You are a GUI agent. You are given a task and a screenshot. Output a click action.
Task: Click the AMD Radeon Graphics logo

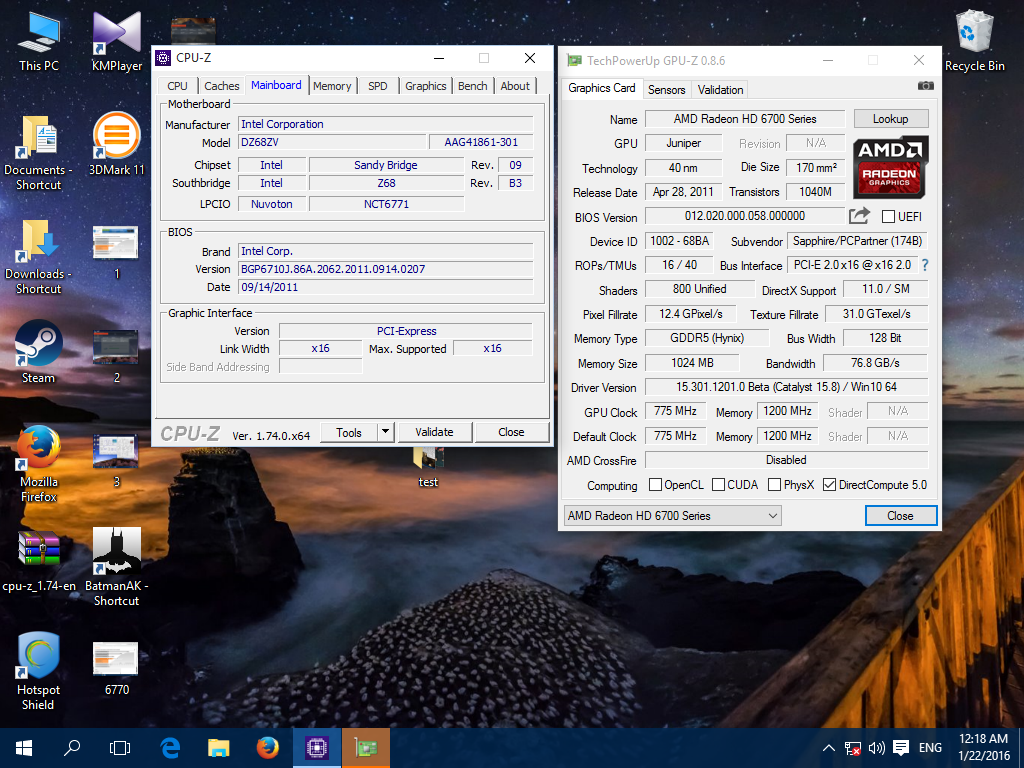(x=890, y=167)
